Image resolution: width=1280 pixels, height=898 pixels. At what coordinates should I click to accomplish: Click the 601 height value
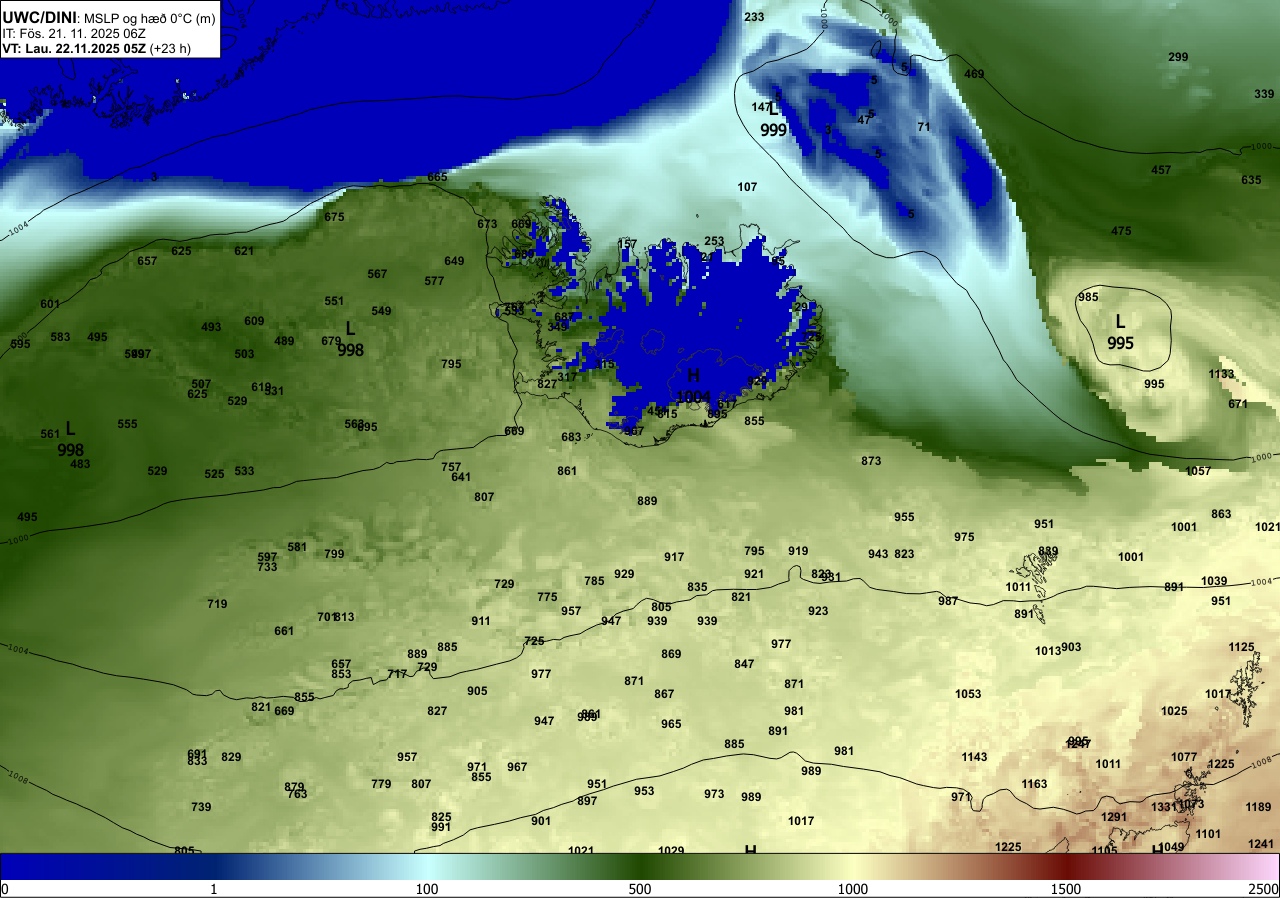coord(50,304)
